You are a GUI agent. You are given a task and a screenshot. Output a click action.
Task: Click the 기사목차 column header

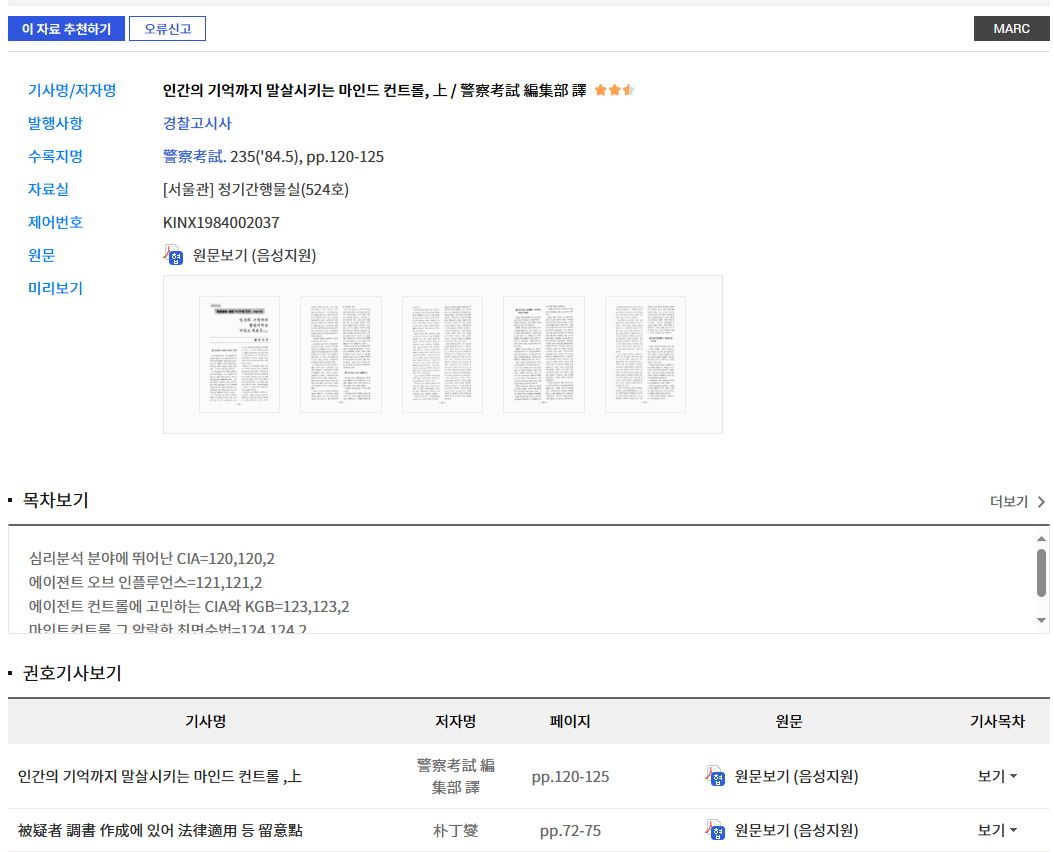coord(997,721)
